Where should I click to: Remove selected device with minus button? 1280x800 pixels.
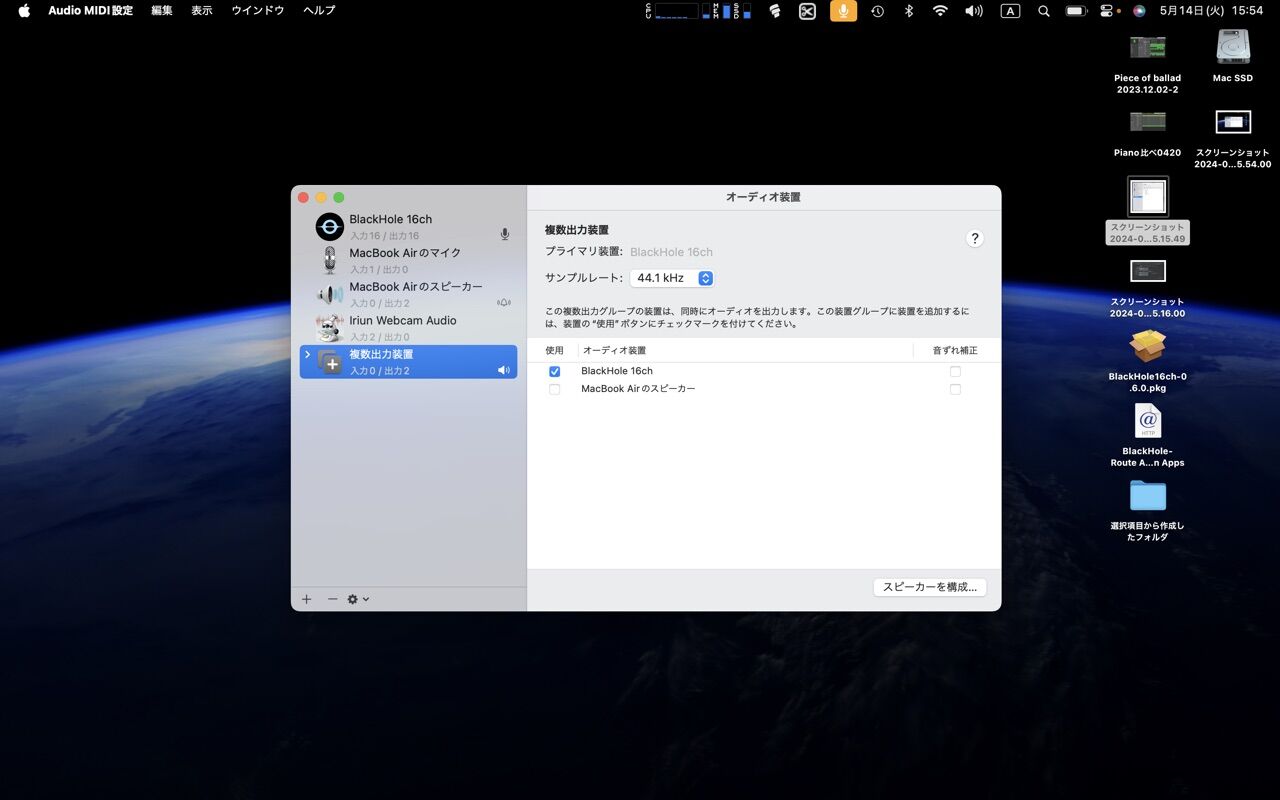pyautogui.click(x=333, y=599)
